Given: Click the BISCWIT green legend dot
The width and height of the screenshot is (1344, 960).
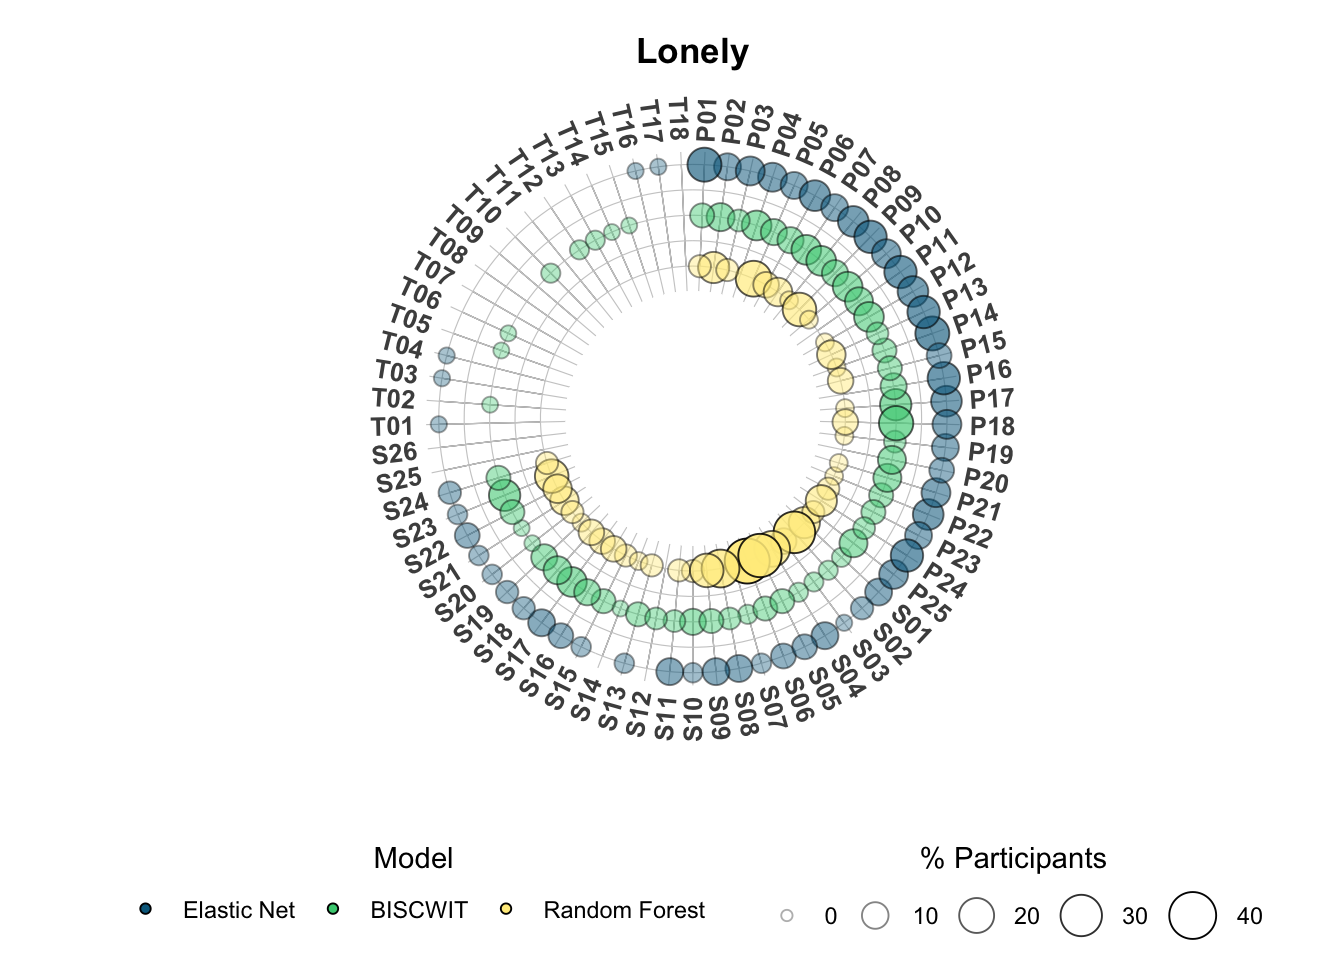Looking at the screenshot, I should pyautogui.click(x=334, y=909).
